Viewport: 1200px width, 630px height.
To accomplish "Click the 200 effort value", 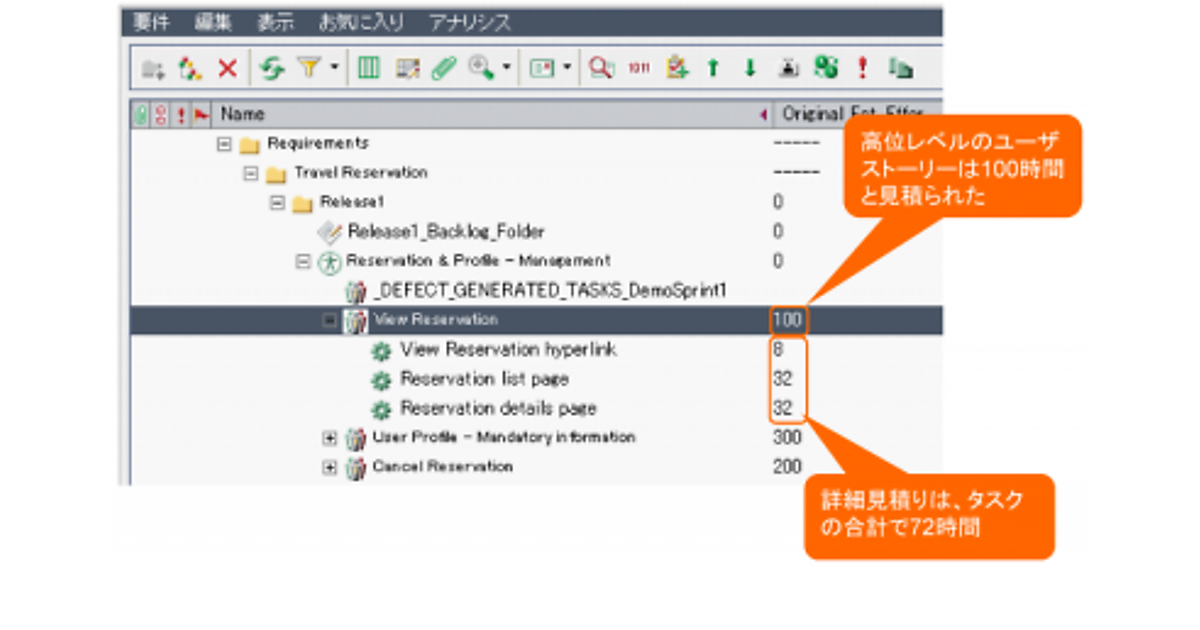I will tap(787, 467).
